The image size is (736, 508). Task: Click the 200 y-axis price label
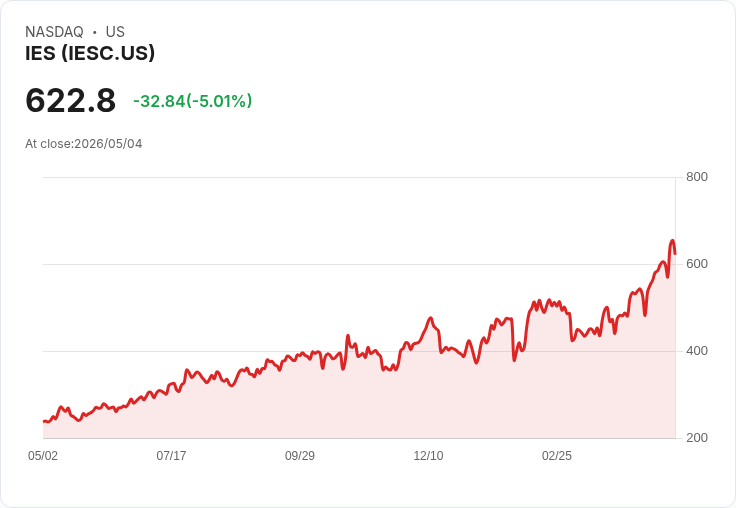[x=697, y=438]
